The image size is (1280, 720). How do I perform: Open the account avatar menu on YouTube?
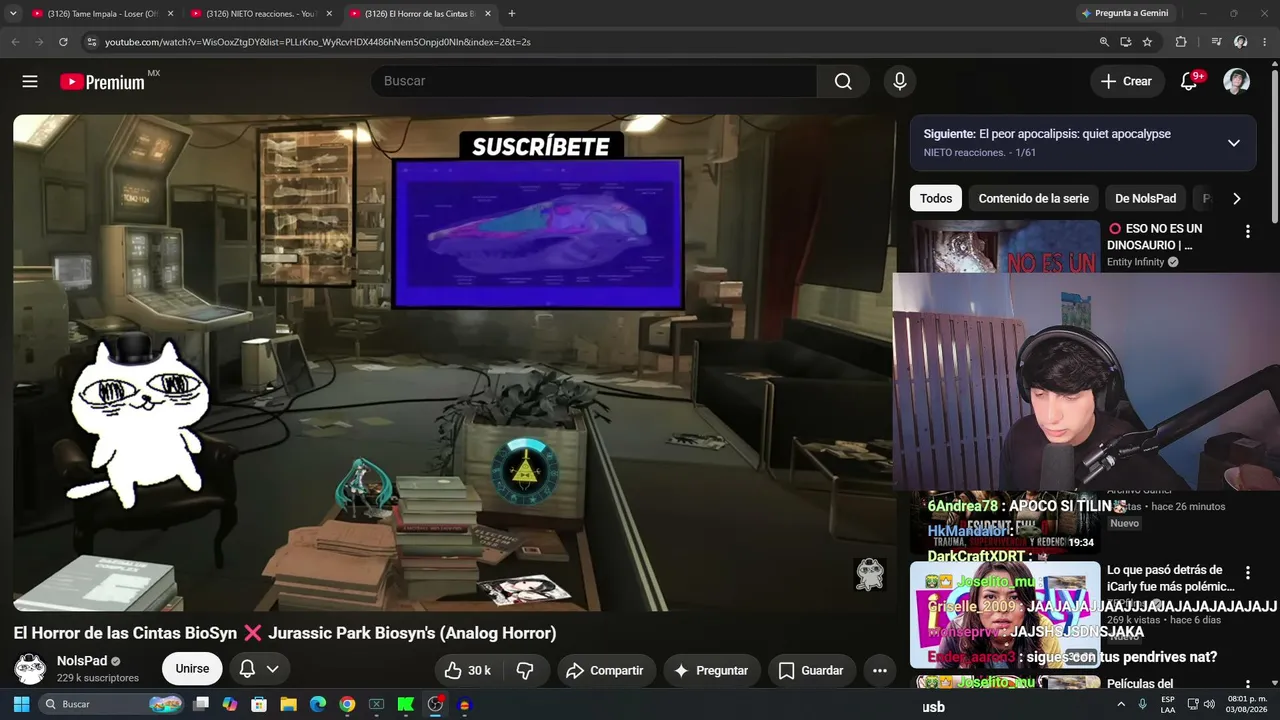(x=1237, y=81)
